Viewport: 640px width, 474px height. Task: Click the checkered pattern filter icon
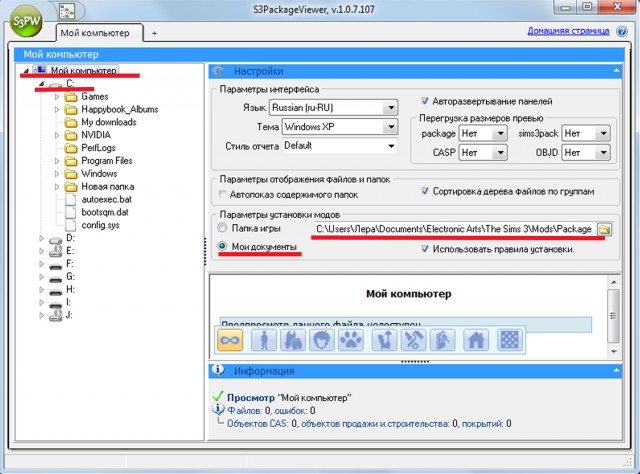pos(509,341)
